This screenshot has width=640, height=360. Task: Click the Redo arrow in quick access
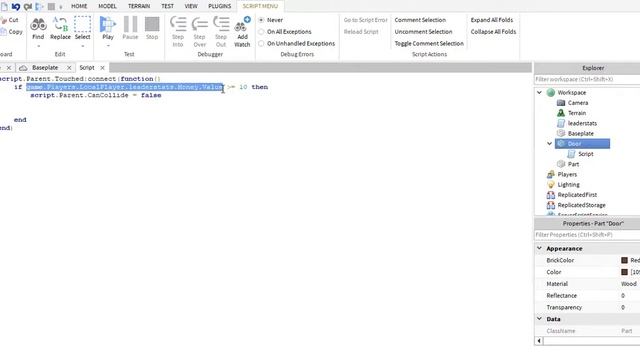click(x=28, y=6)
